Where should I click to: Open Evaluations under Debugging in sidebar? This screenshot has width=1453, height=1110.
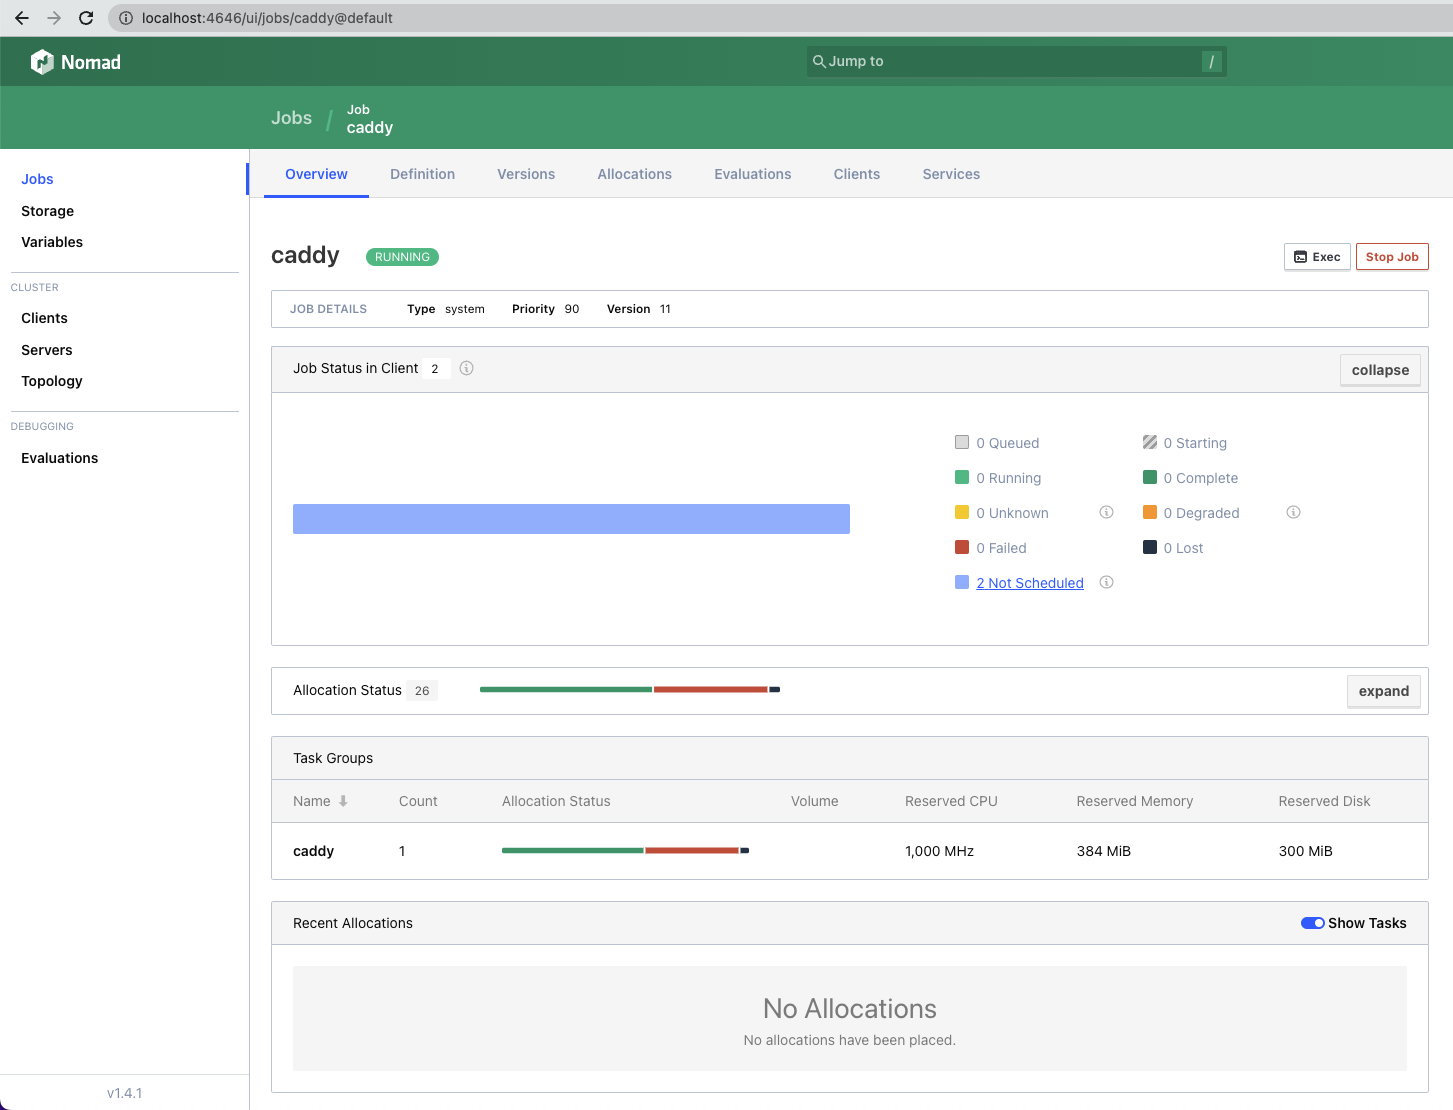[x=60, y=458]
